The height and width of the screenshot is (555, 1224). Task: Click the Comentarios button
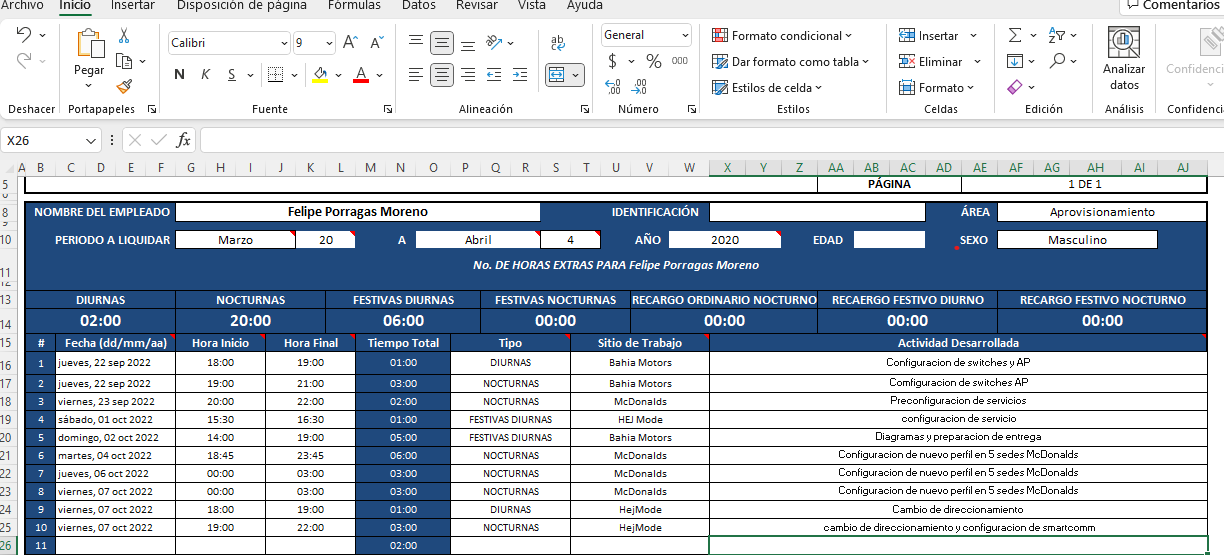point(1171,6)
